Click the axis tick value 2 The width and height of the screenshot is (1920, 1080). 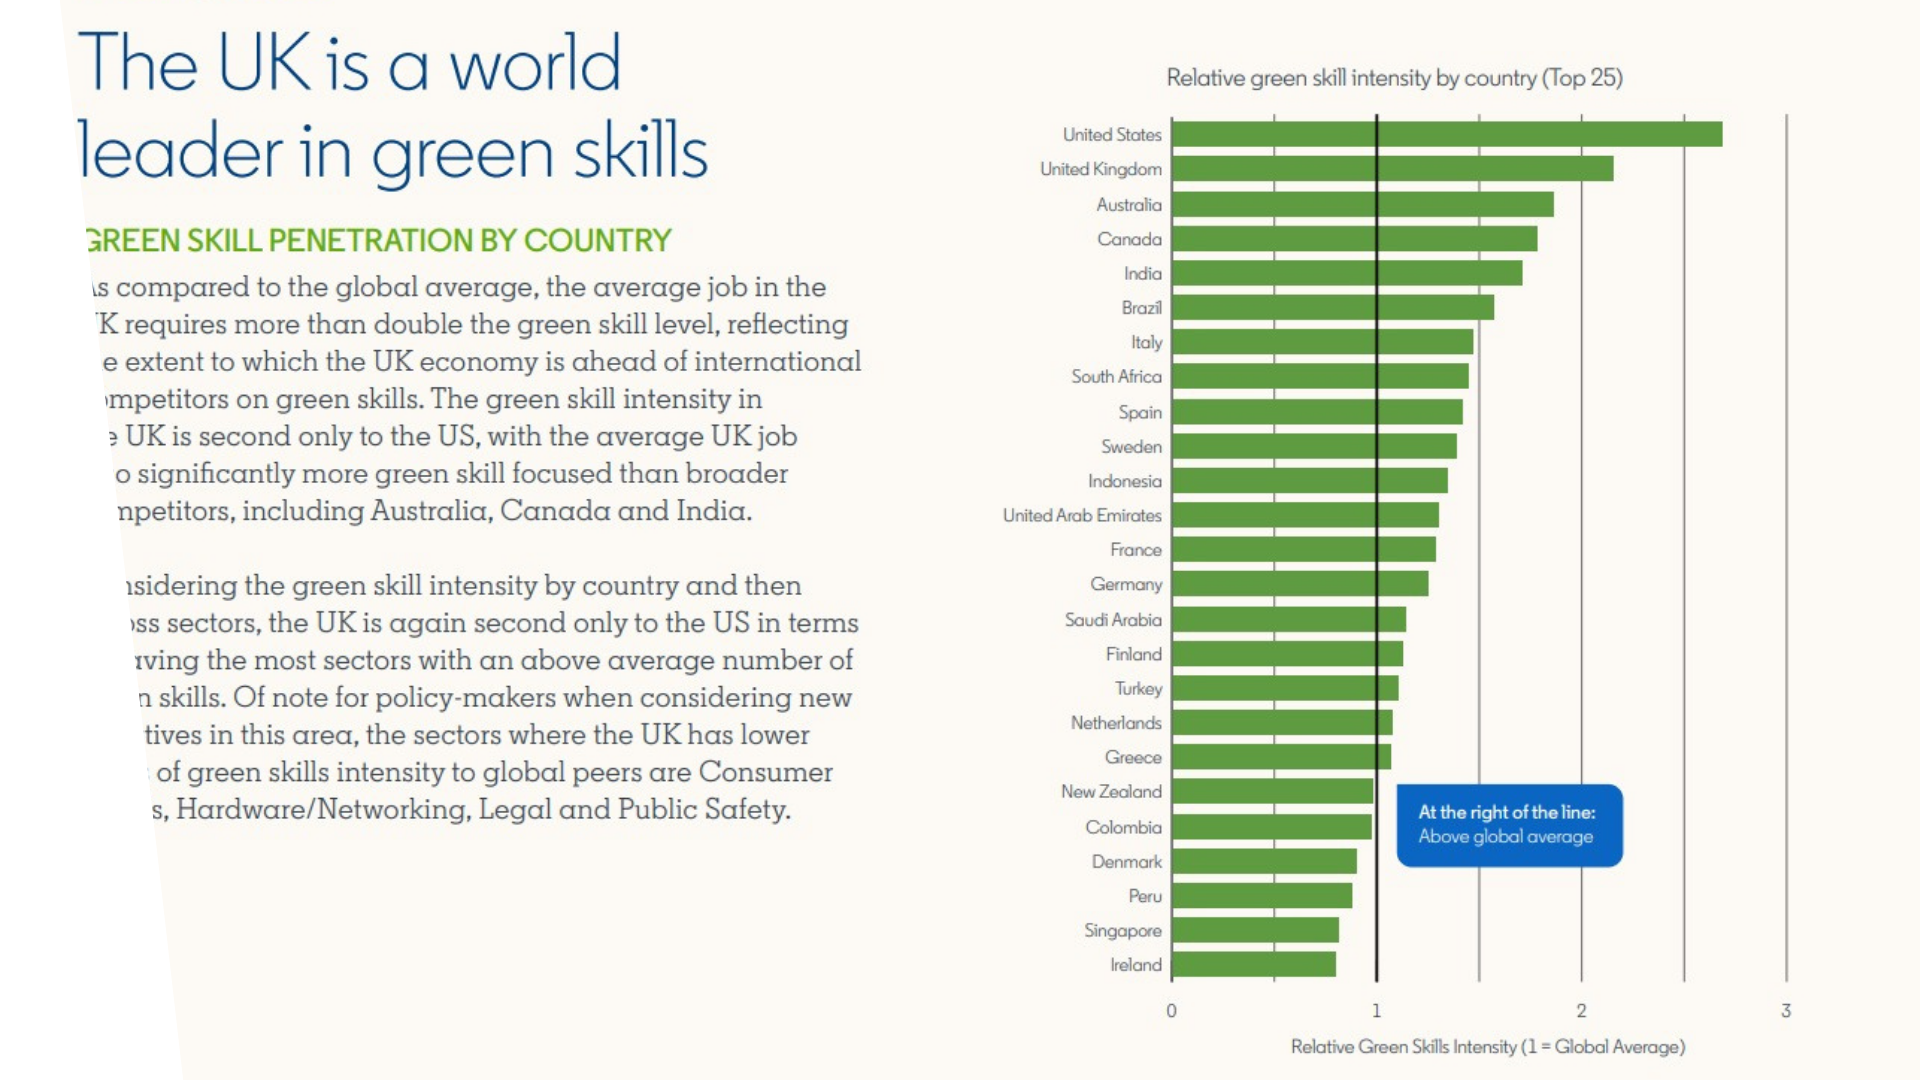[1581, 1011]
